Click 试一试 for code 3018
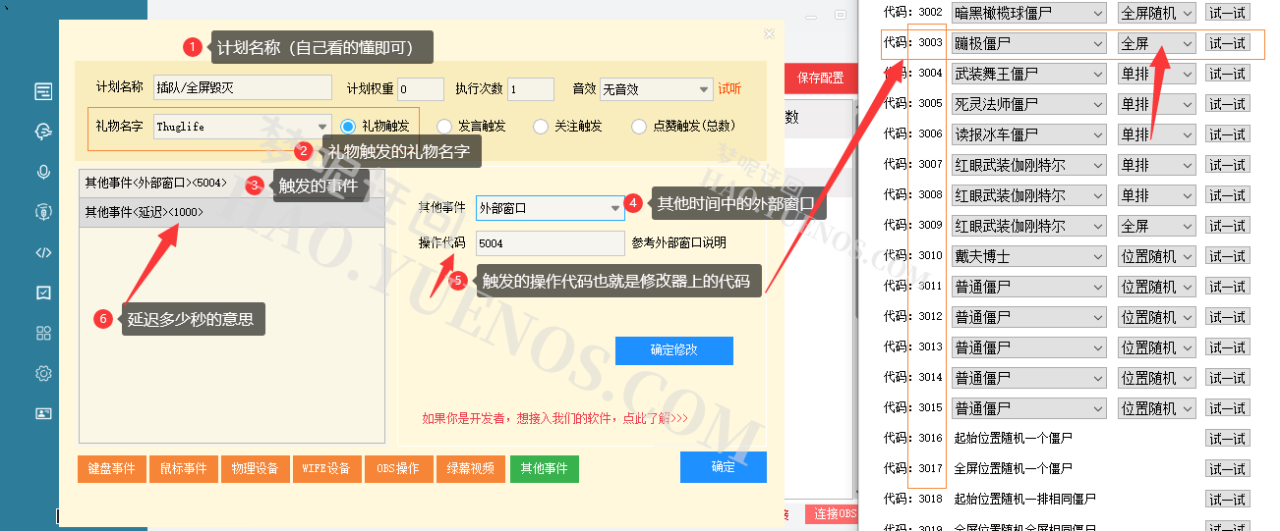The image size is (1280, 531). (1227, 499)
